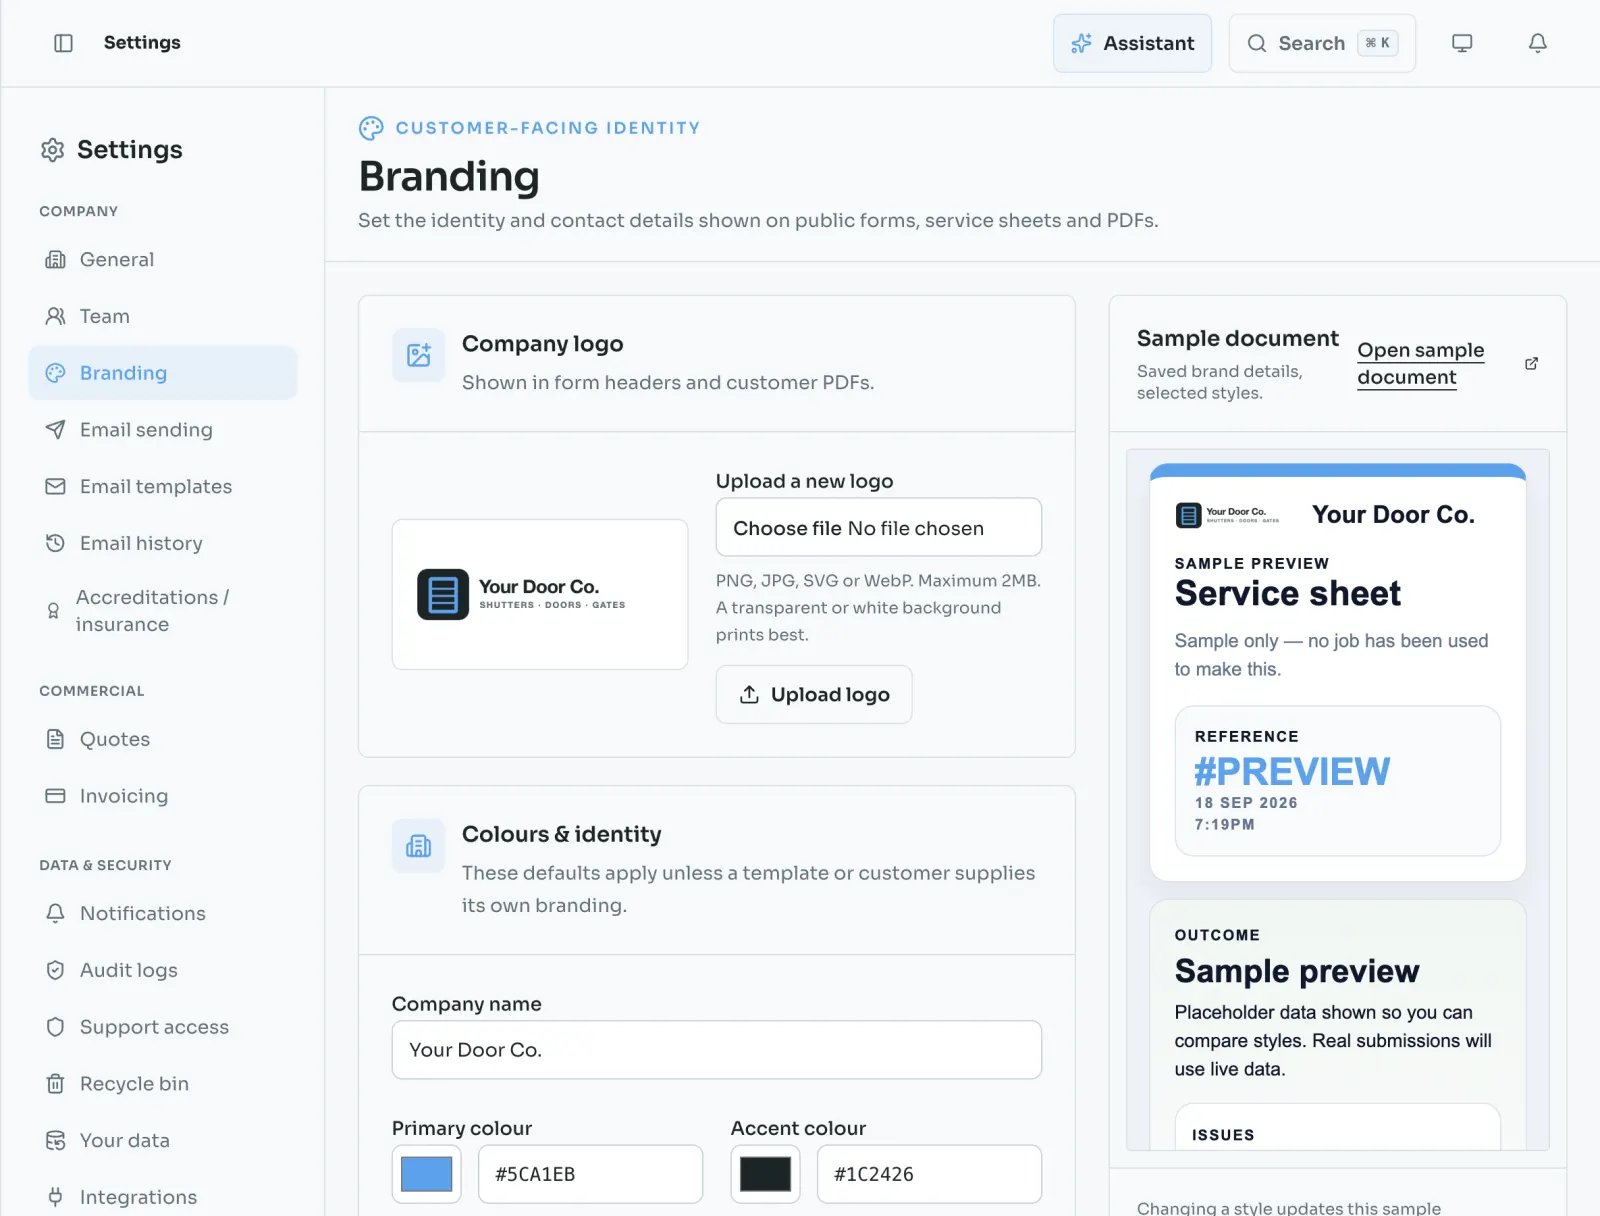
Task: Click the current Your Door Co. logo preview
Action: (x=540, y=595)
